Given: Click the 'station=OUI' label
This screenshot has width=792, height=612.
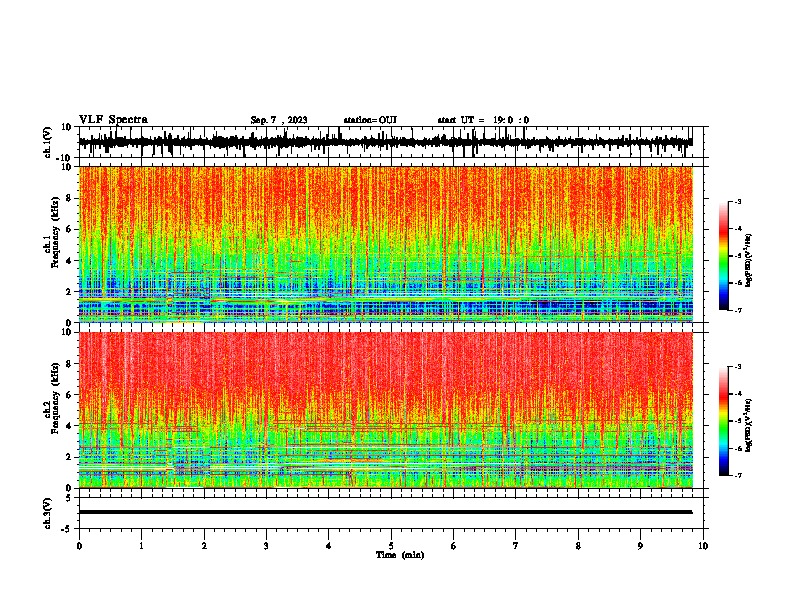Looking at the screenshot, I should 370,120.
